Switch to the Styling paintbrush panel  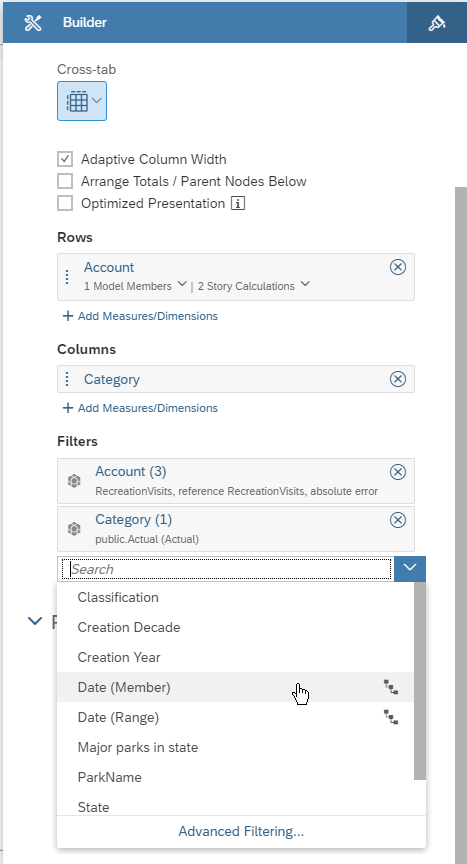point(437,23)
